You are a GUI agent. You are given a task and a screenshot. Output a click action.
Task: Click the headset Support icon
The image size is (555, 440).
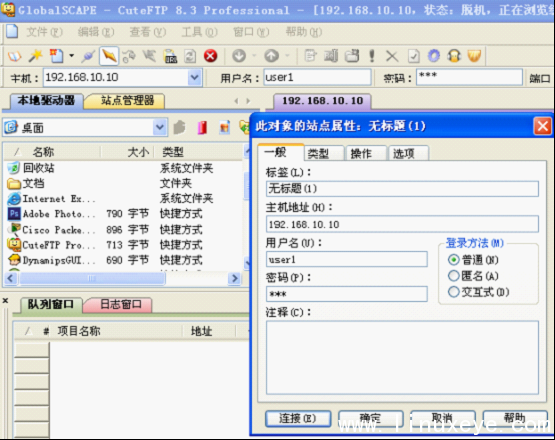tap(454, 56)
